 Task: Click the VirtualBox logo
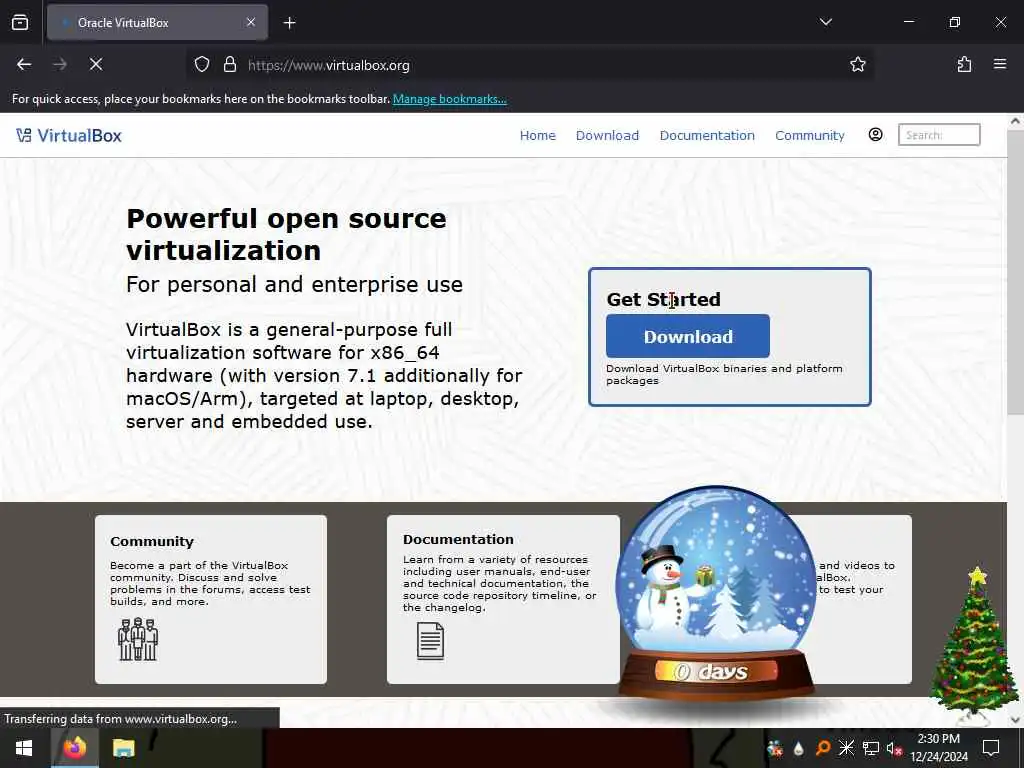[69, 135]
